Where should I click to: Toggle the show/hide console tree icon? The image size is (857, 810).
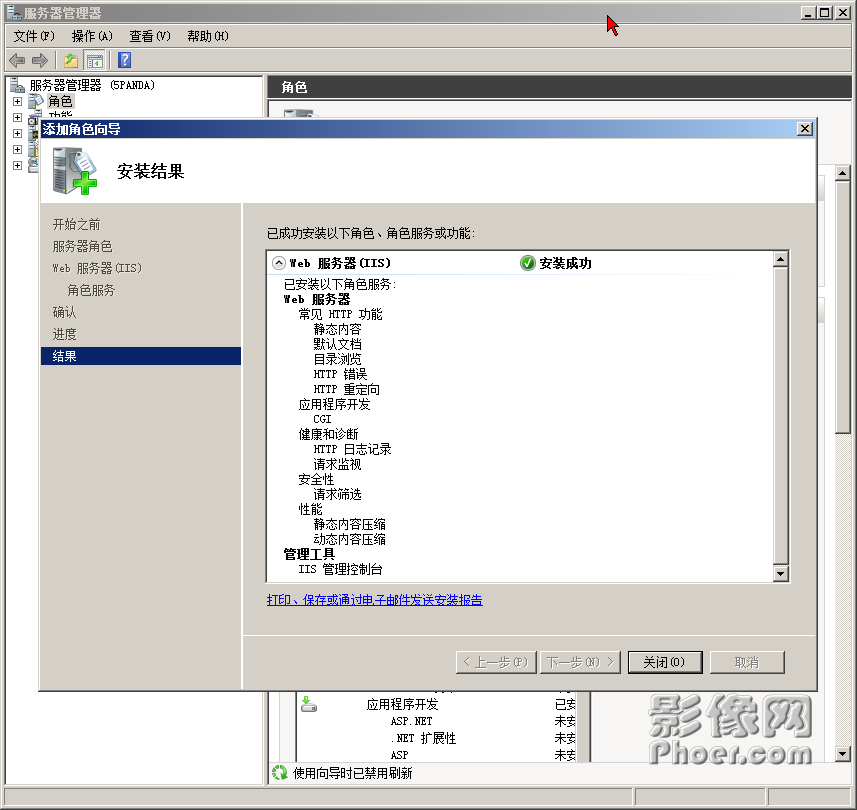click(x=95, y=60)
